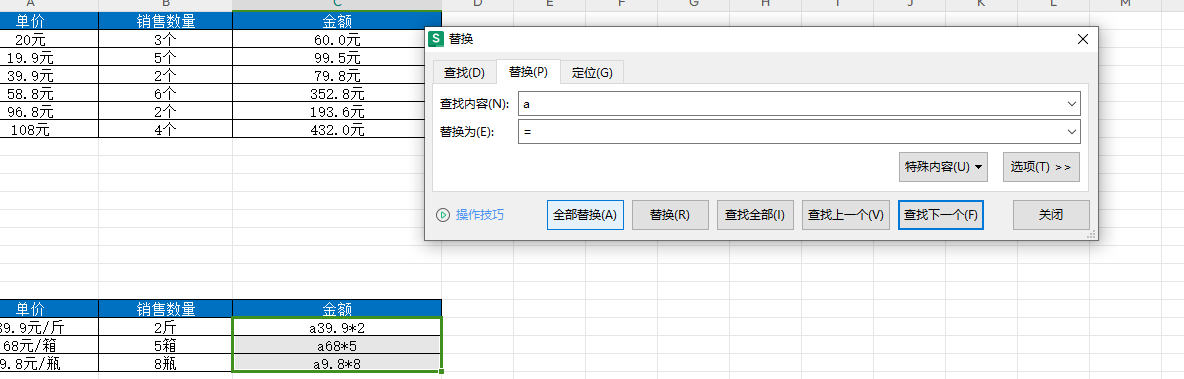Click 查找全部(I) button
Image resolution: width=1184 pixels, height=379 pixels.
pyautogui.click(x=755, y=214)
